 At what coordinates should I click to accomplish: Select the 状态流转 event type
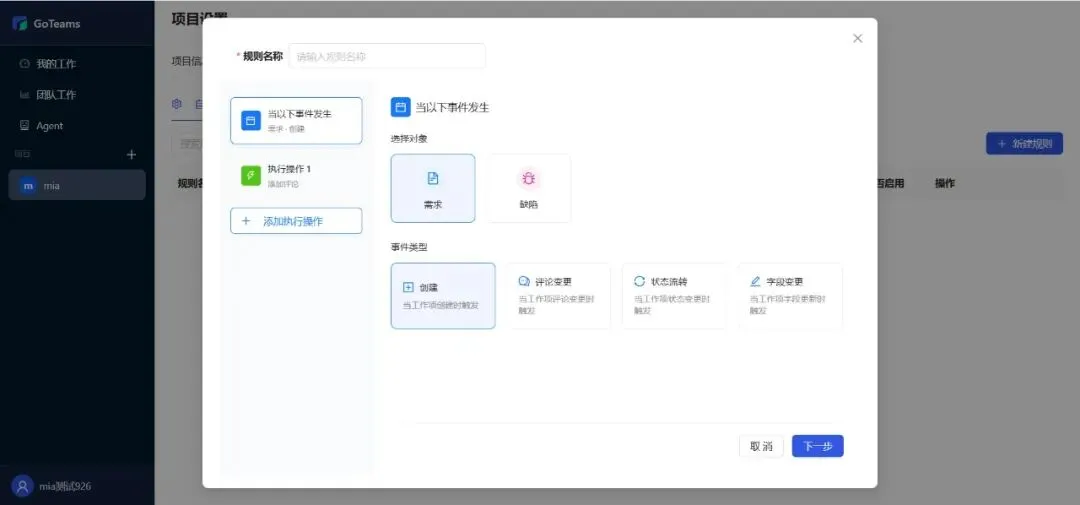[674, 296]
